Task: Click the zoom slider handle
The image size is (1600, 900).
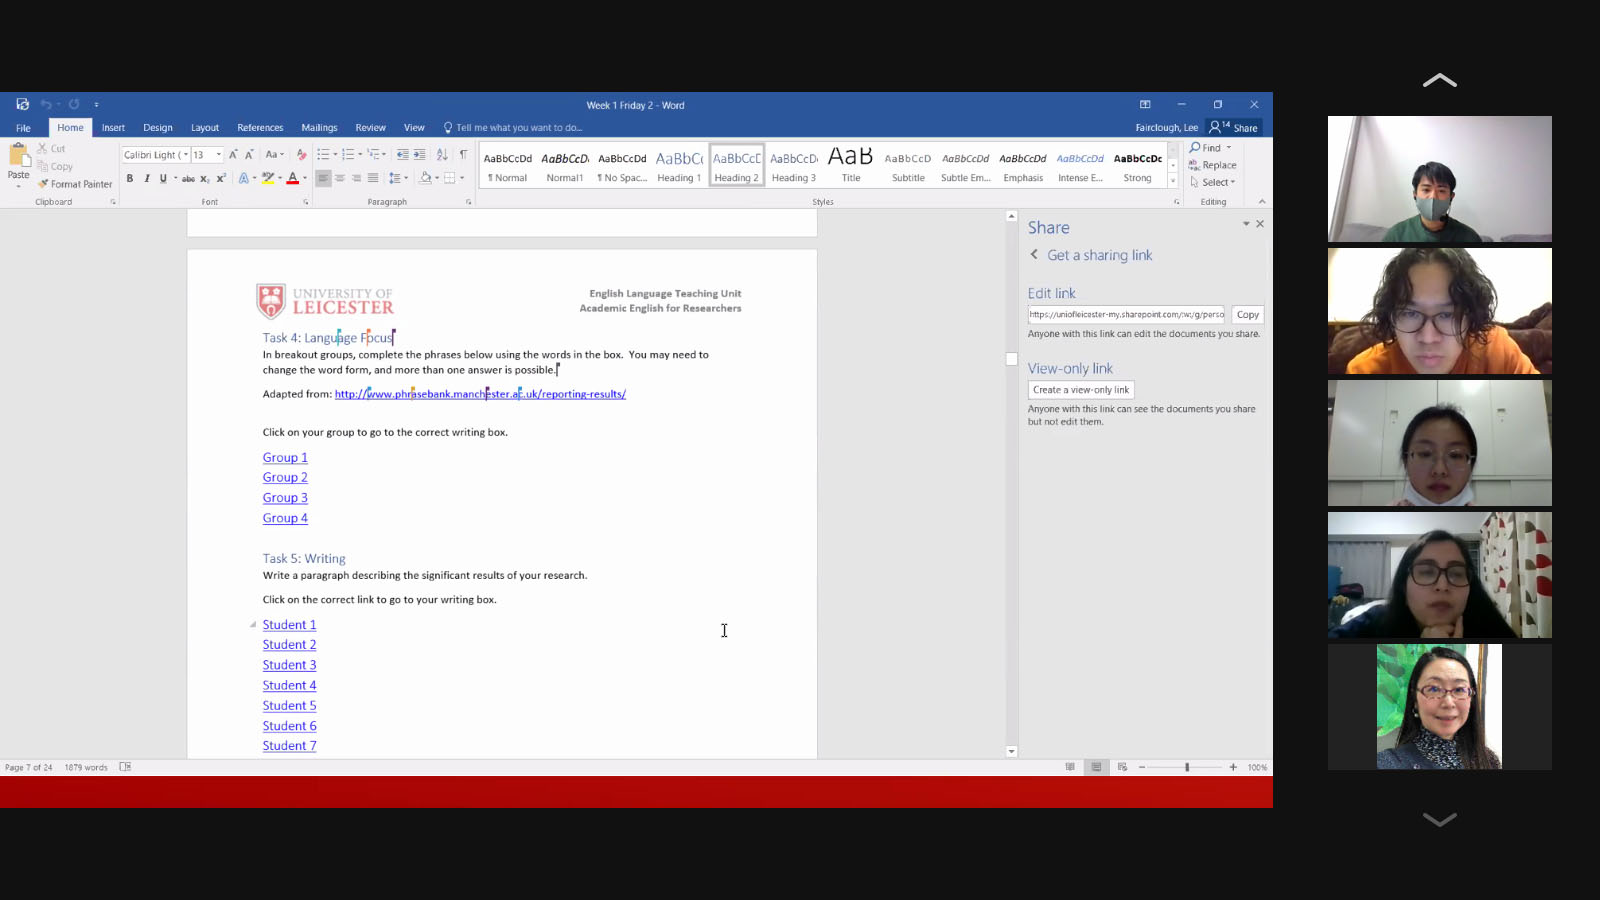Action: click(1187, 767)
